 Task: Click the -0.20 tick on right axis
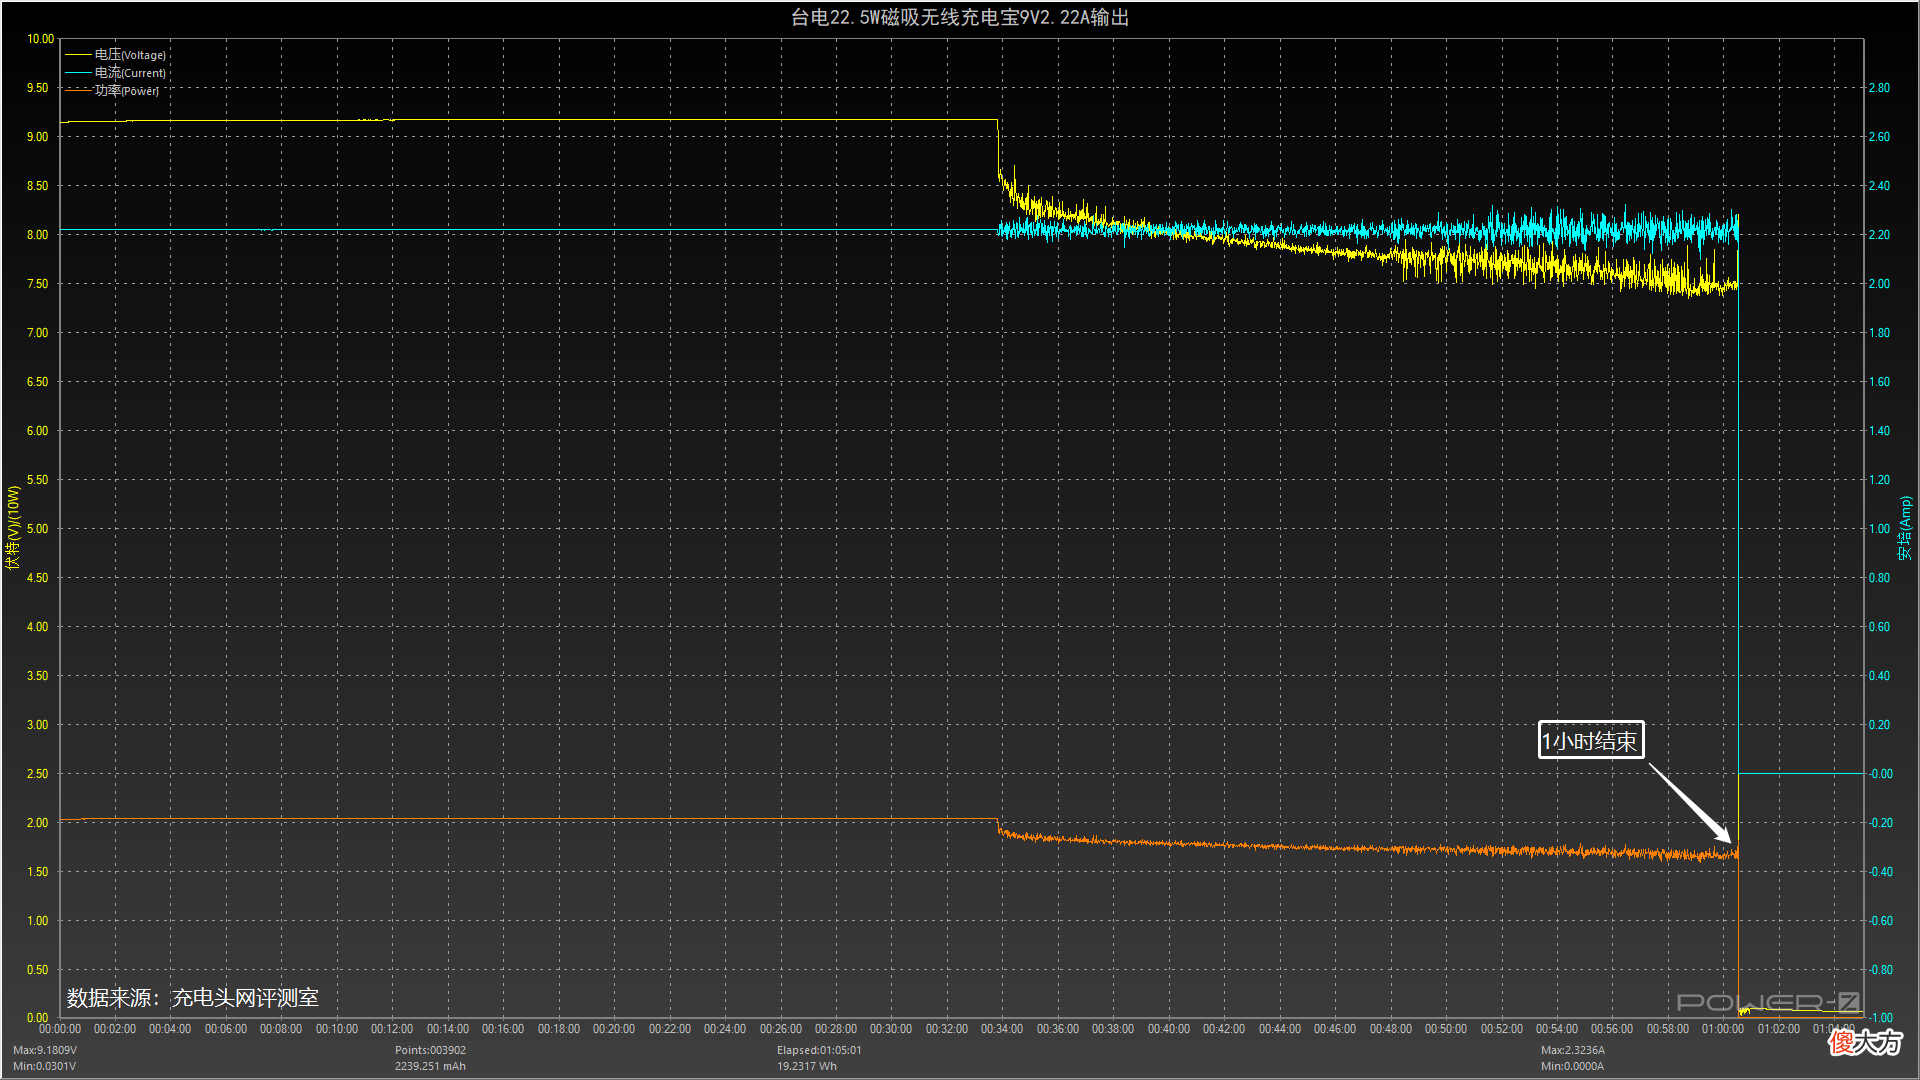pos(1881,823)
